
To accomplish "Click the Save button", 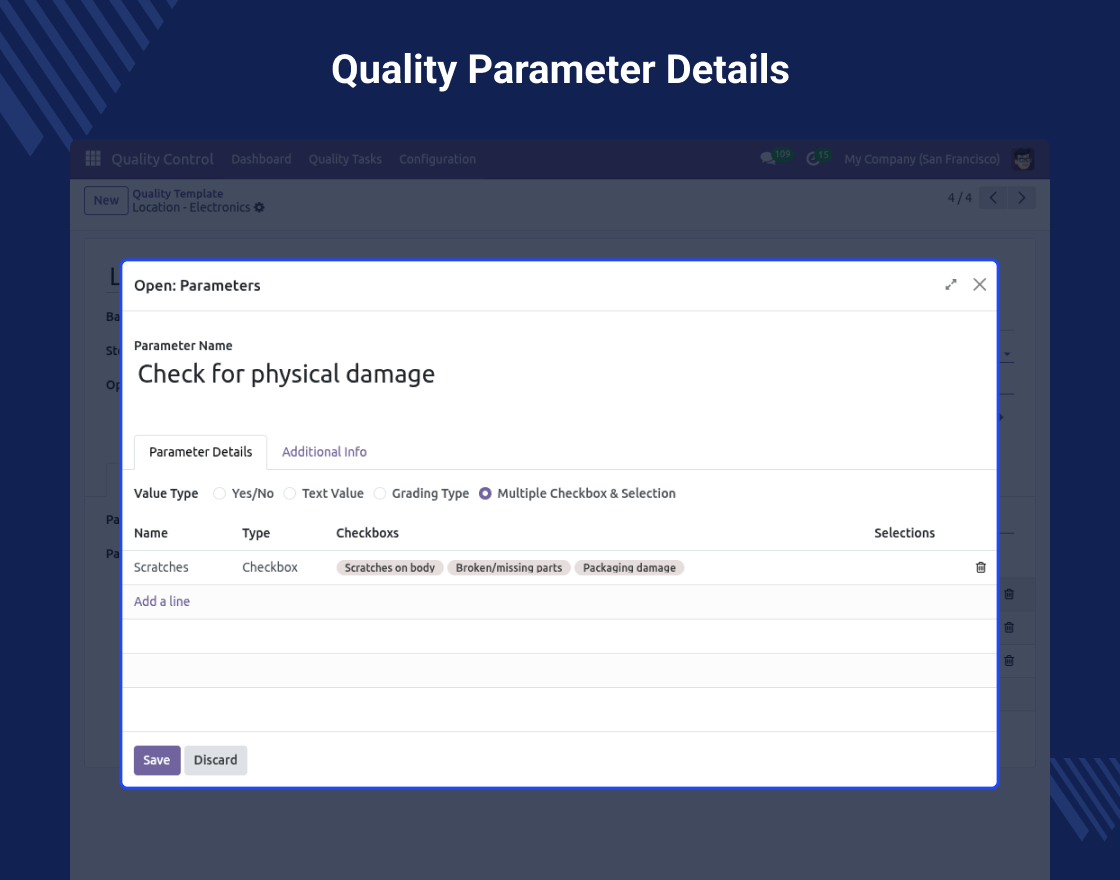I will 157,760.
